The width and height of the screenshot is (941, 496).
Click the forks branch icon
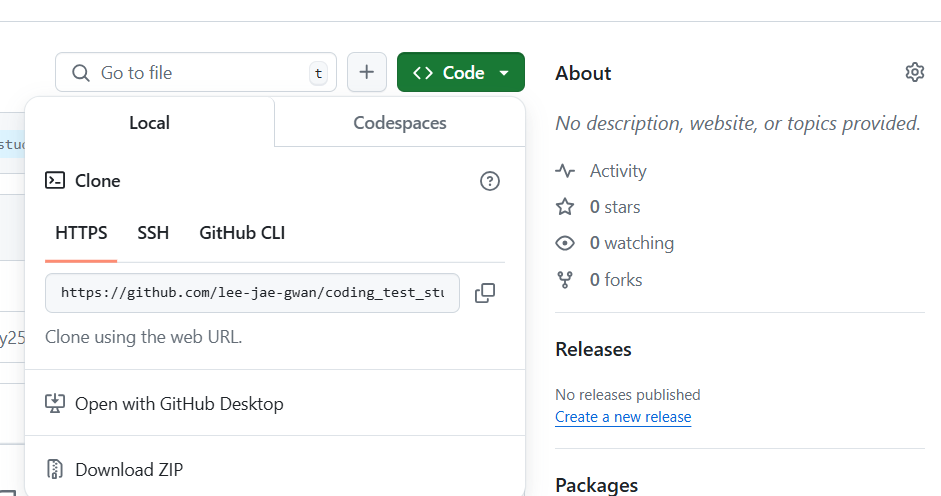(565, 280)
